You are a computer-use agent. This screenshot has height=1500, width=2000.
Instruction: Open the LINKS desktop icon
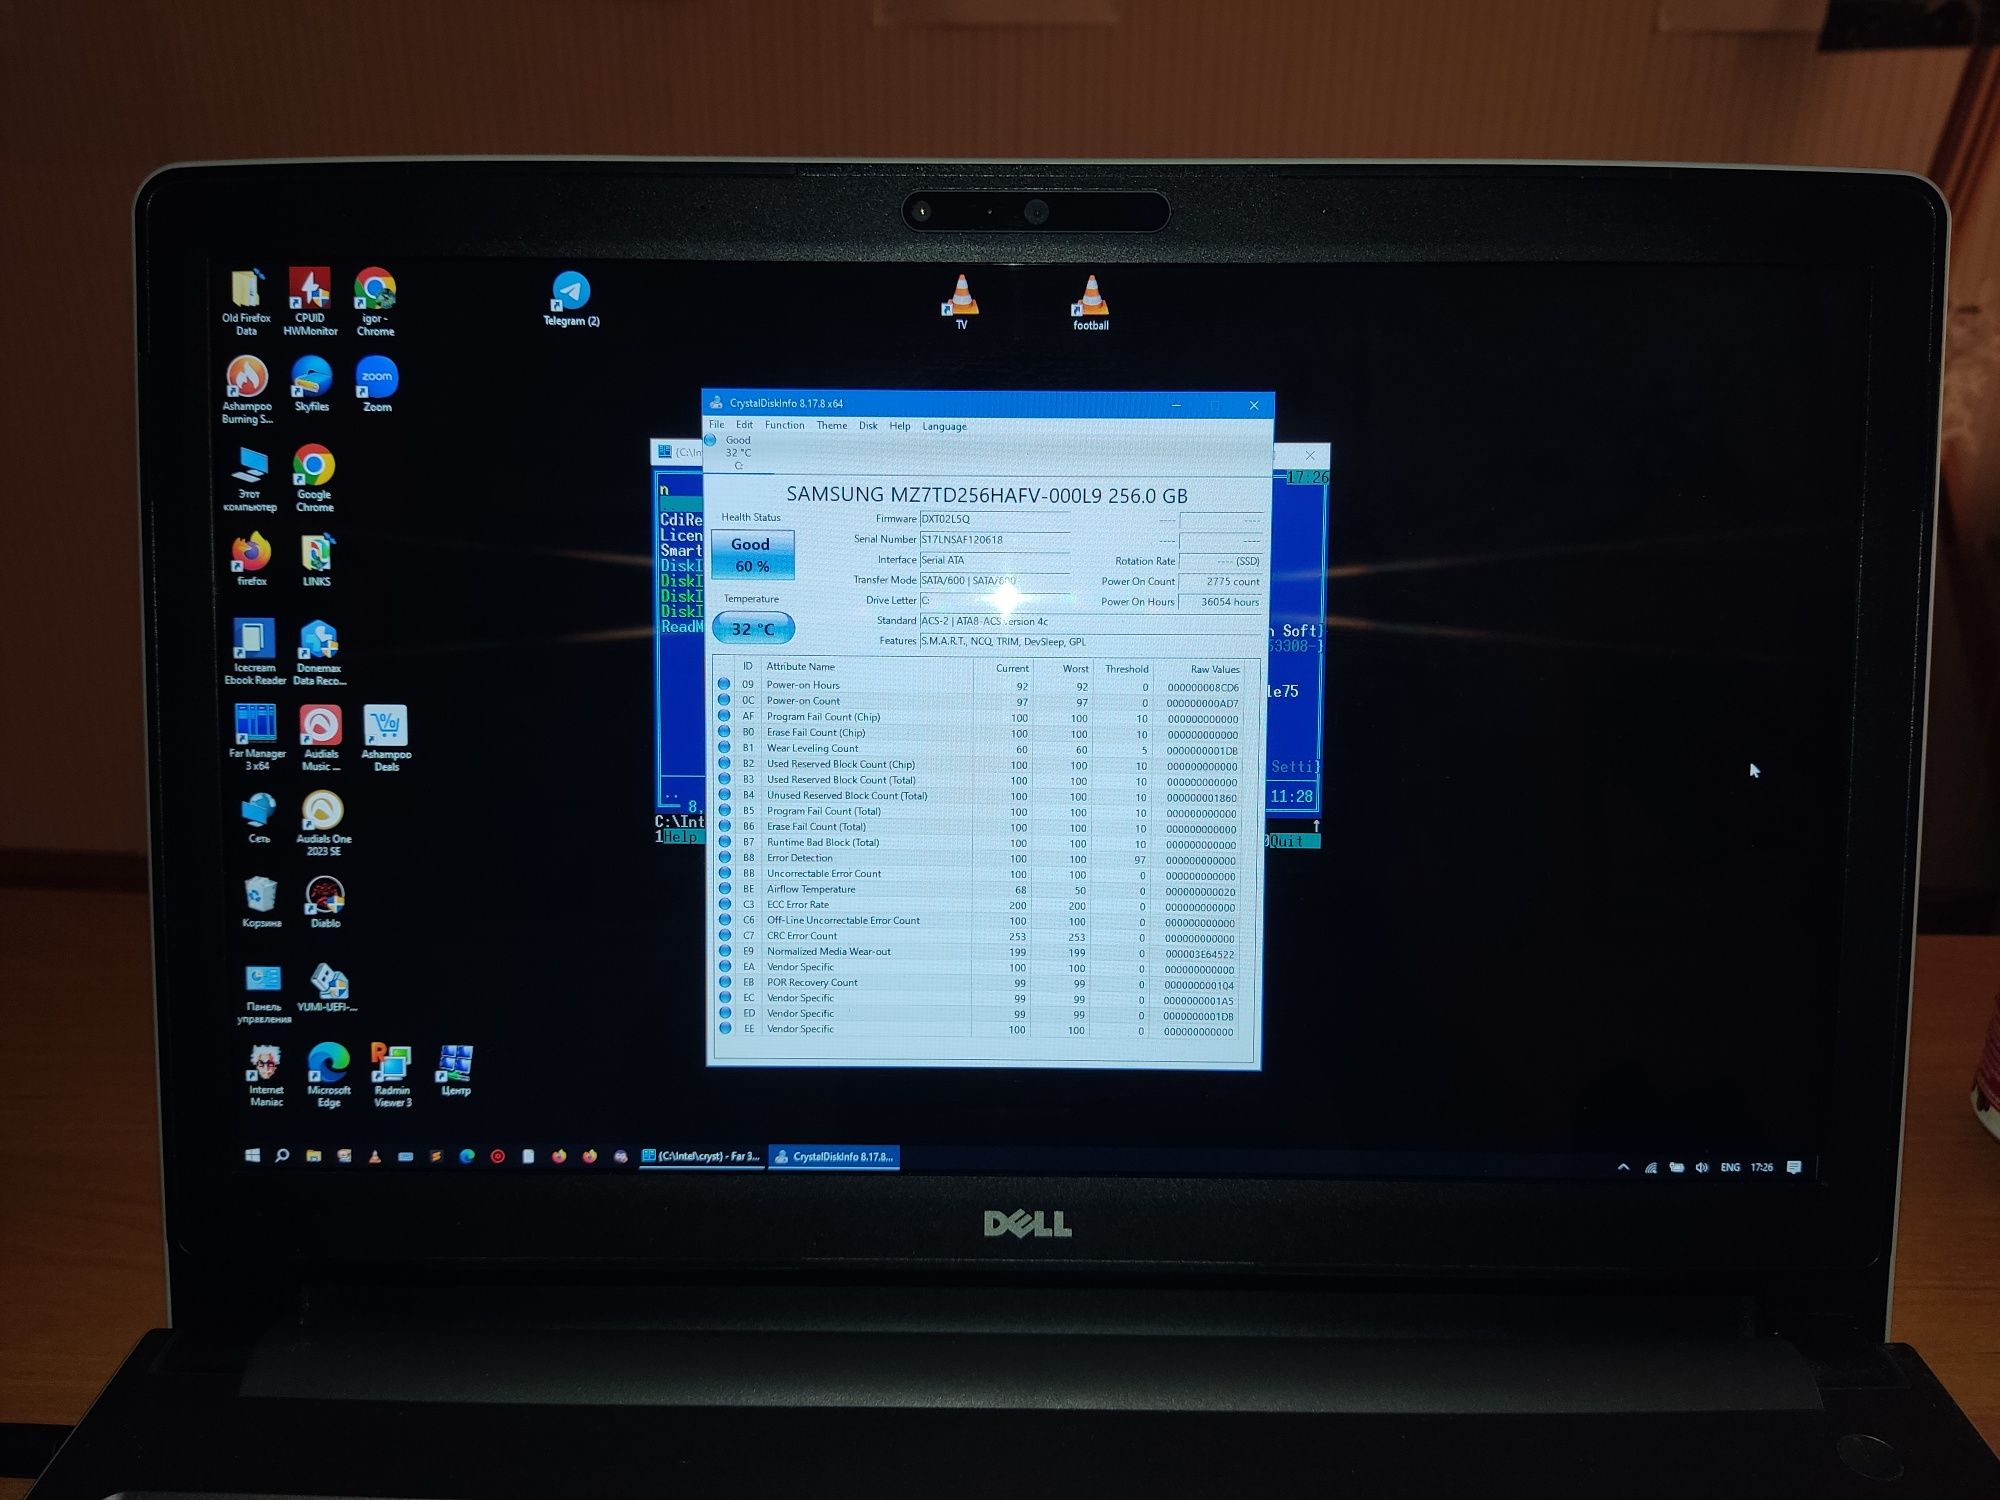pyautogui.click(x=316, y=560)
